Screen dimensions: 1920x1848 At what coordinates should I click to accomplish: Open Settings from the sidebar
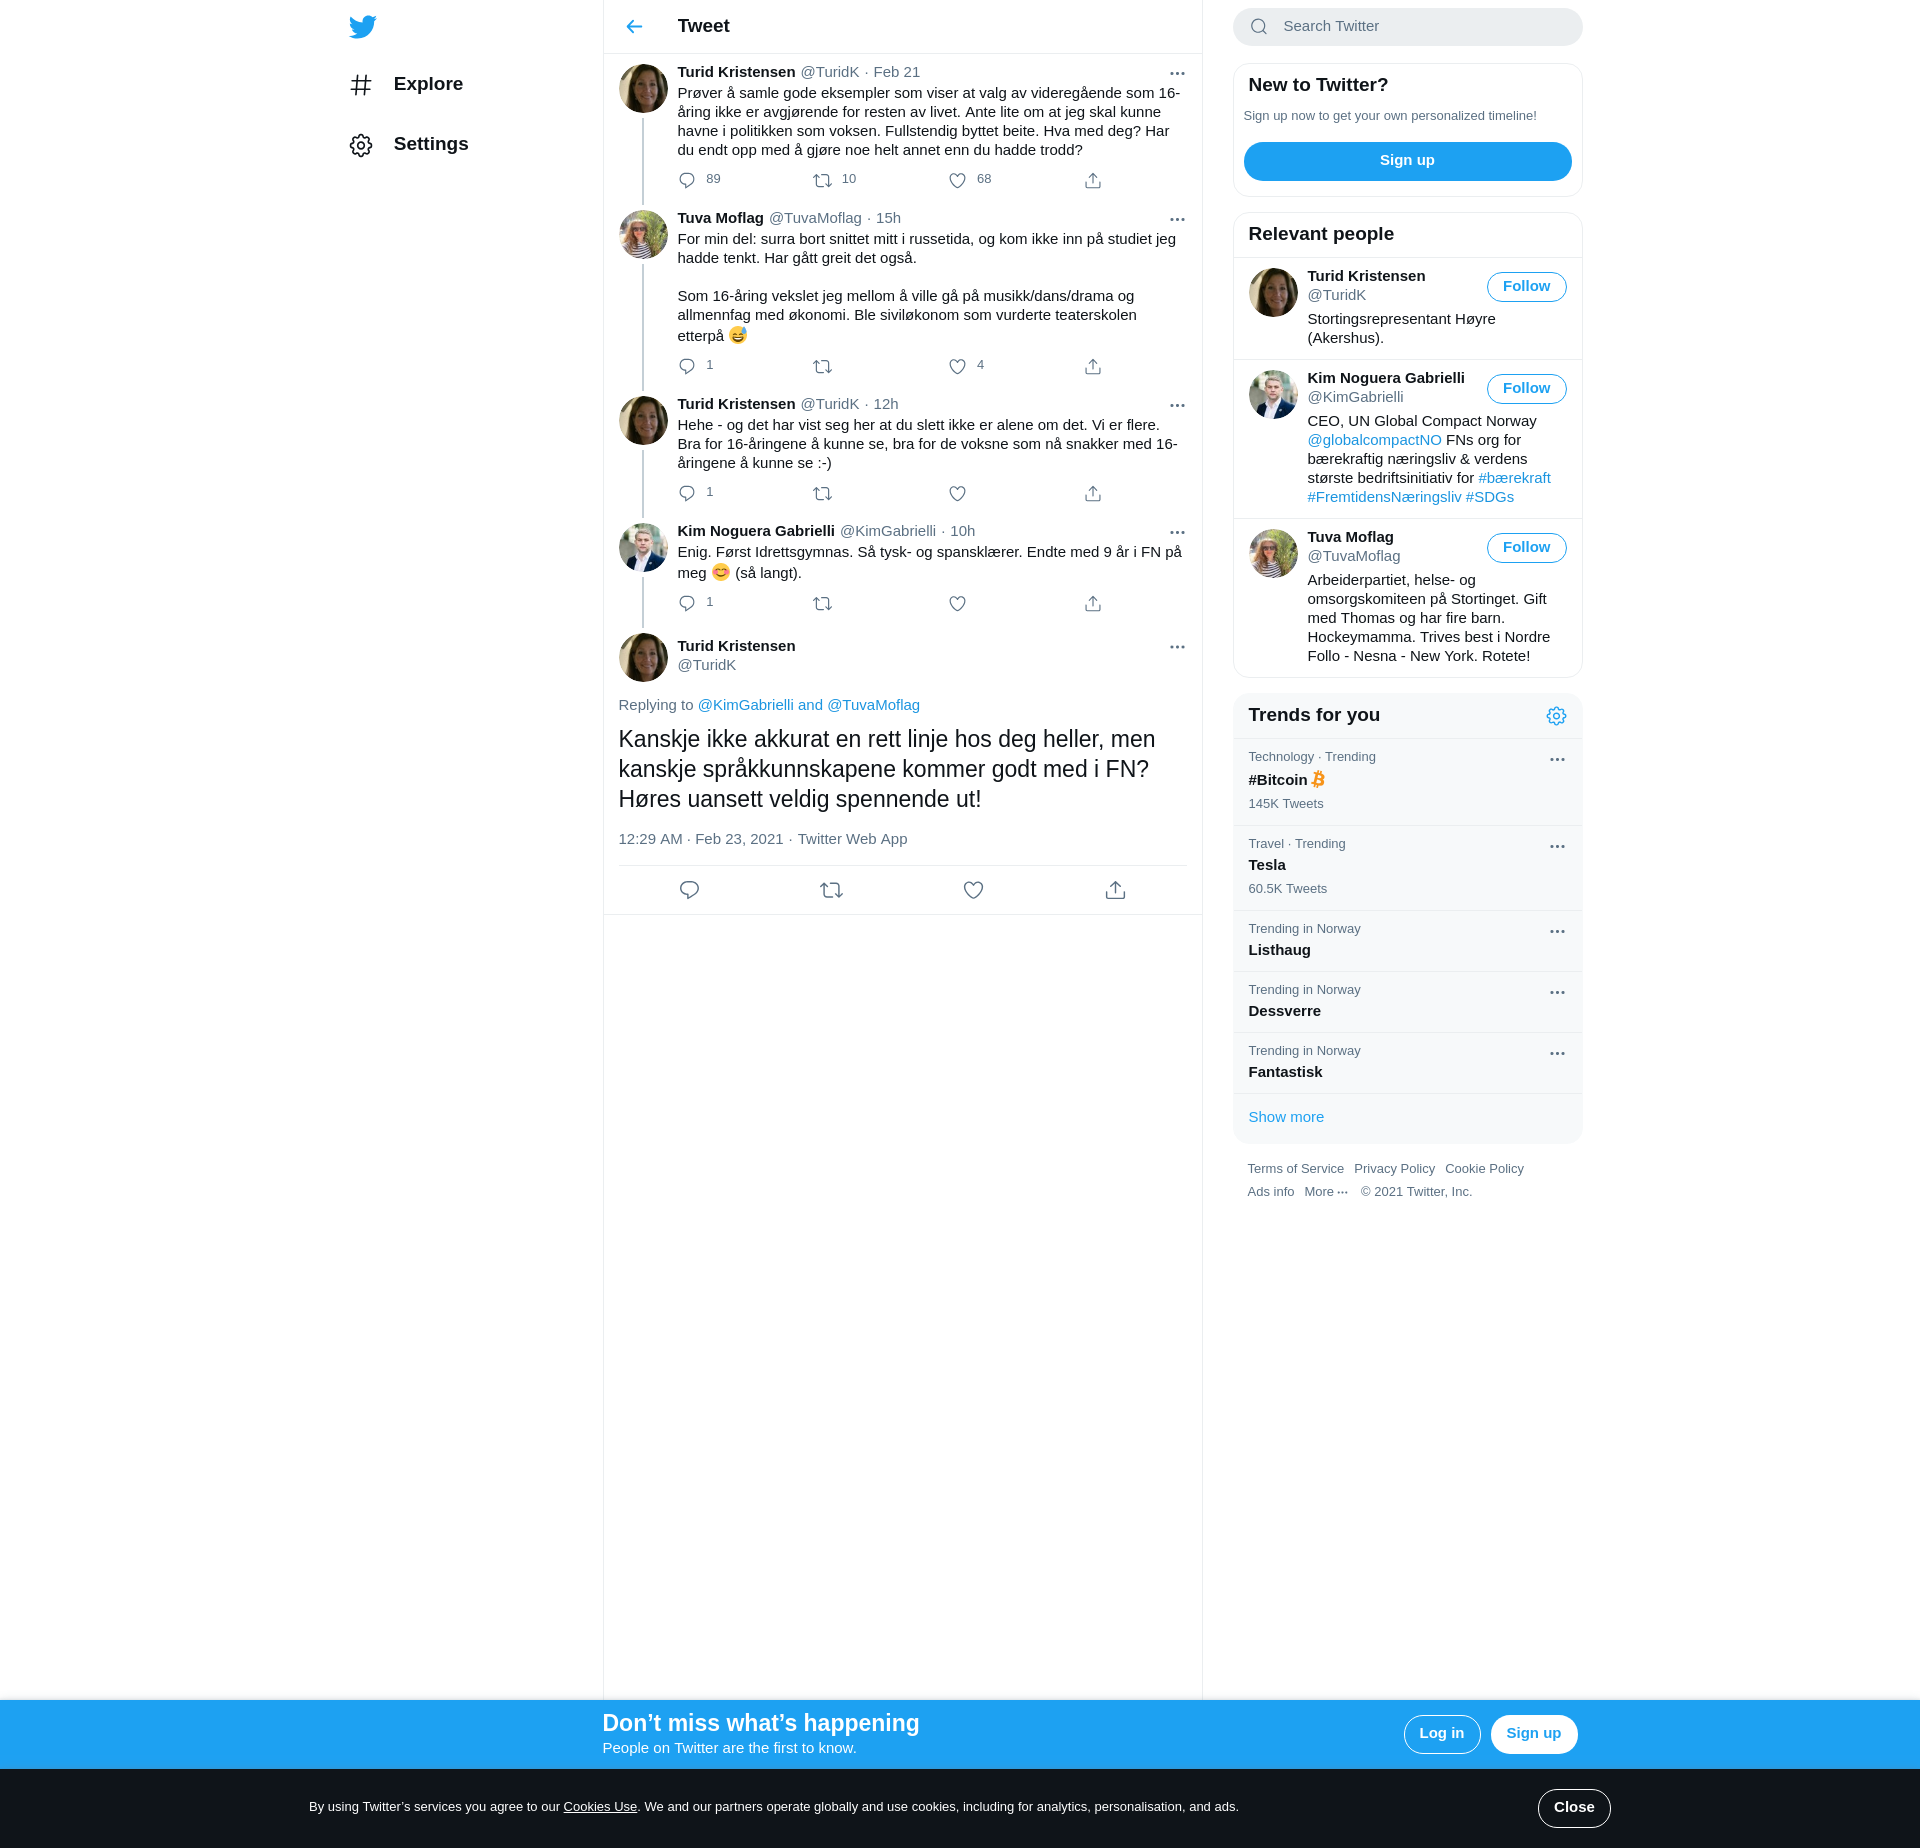coord(409,144)
